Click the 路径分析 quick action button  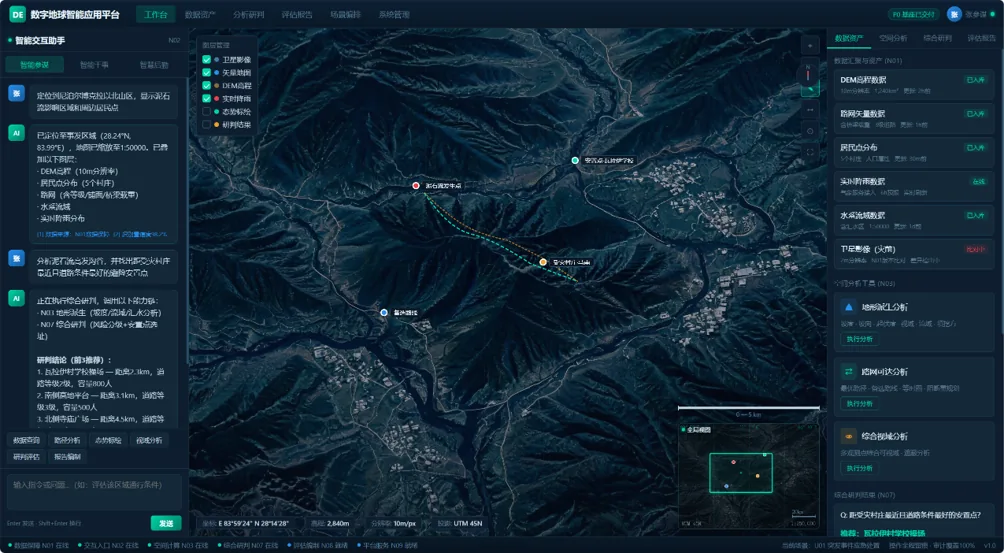(67, 440)
